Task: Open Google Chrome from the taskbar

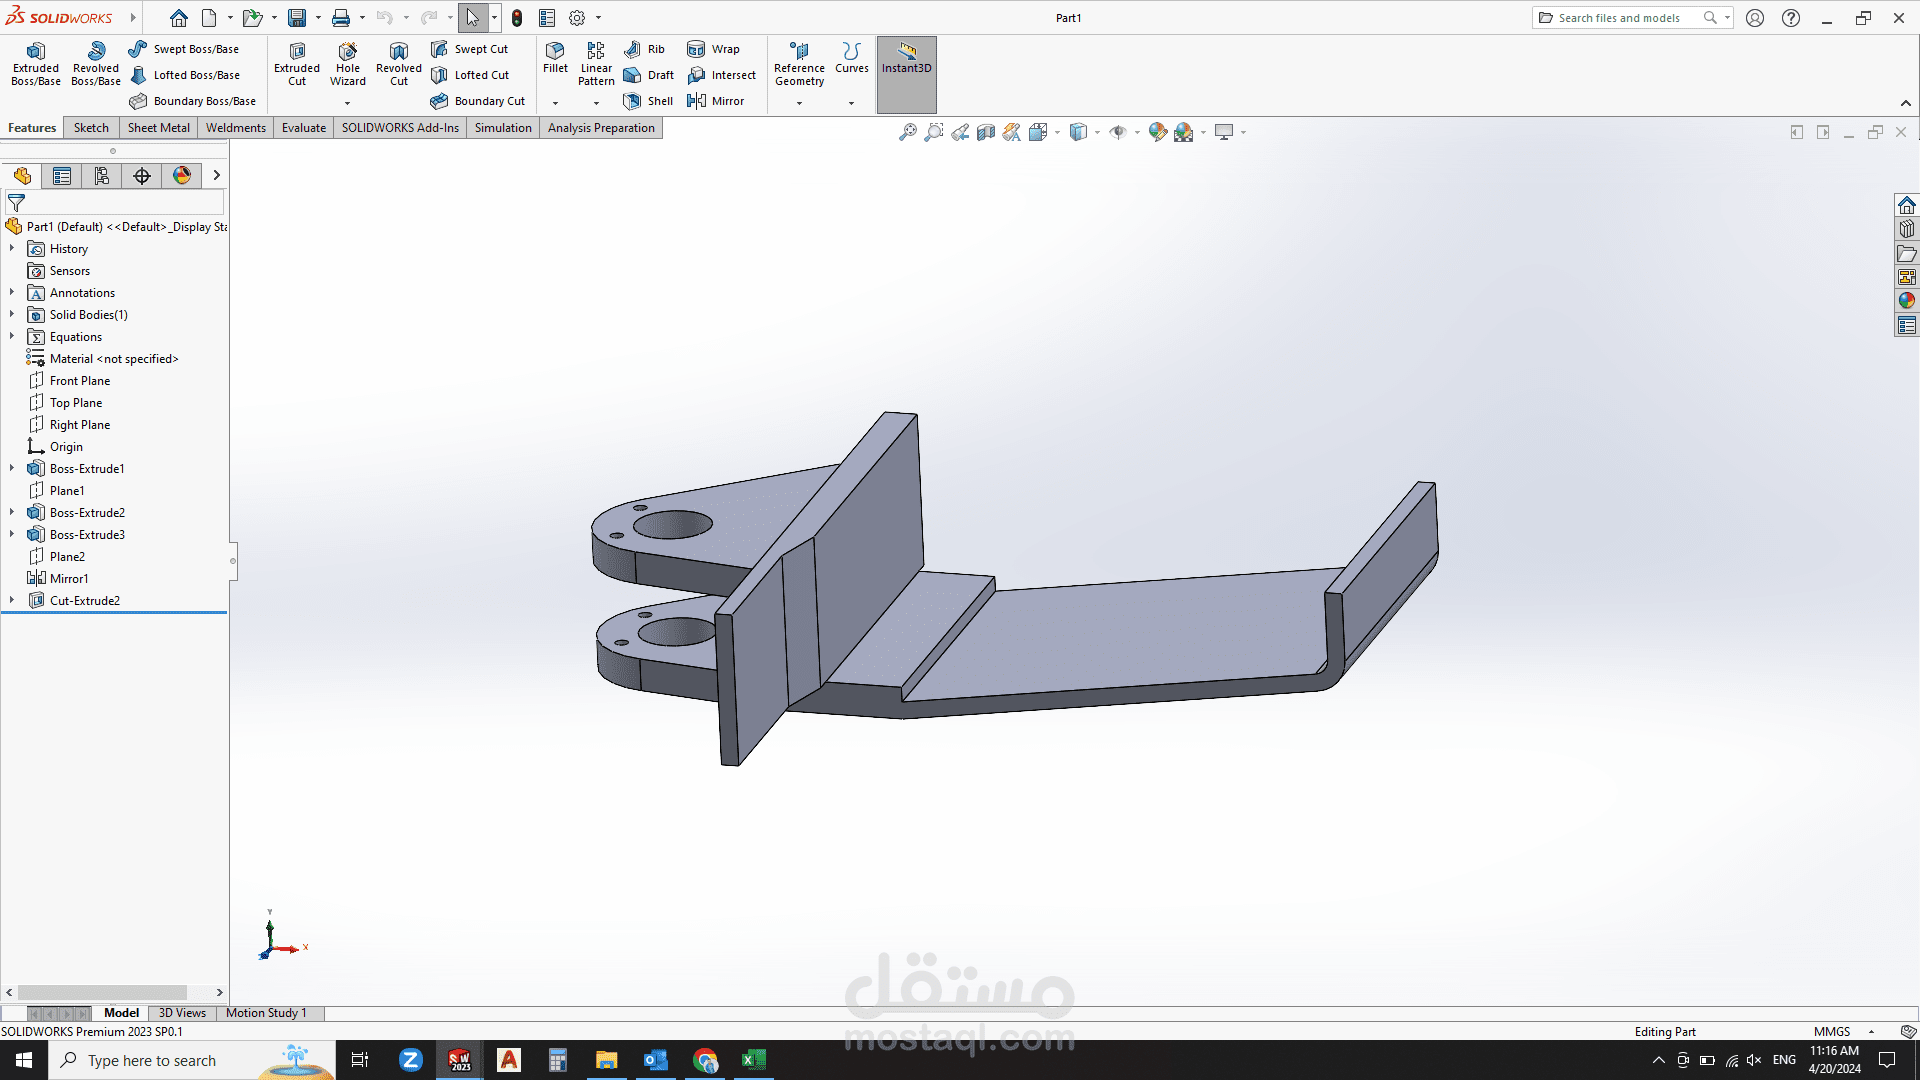Action: point(705,1060)
